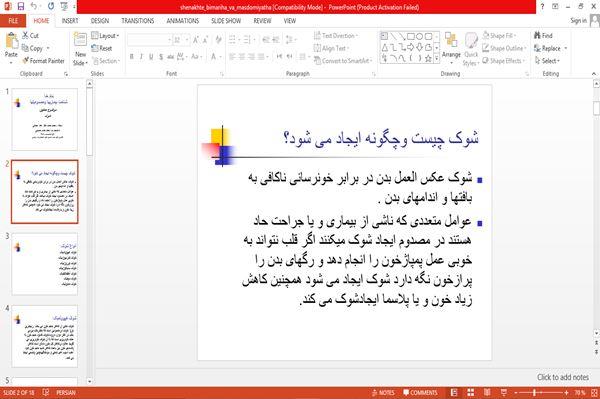Insert a New Slide using the large icon
The height and width of the screenshot is (399, 600).
(80, 40)
